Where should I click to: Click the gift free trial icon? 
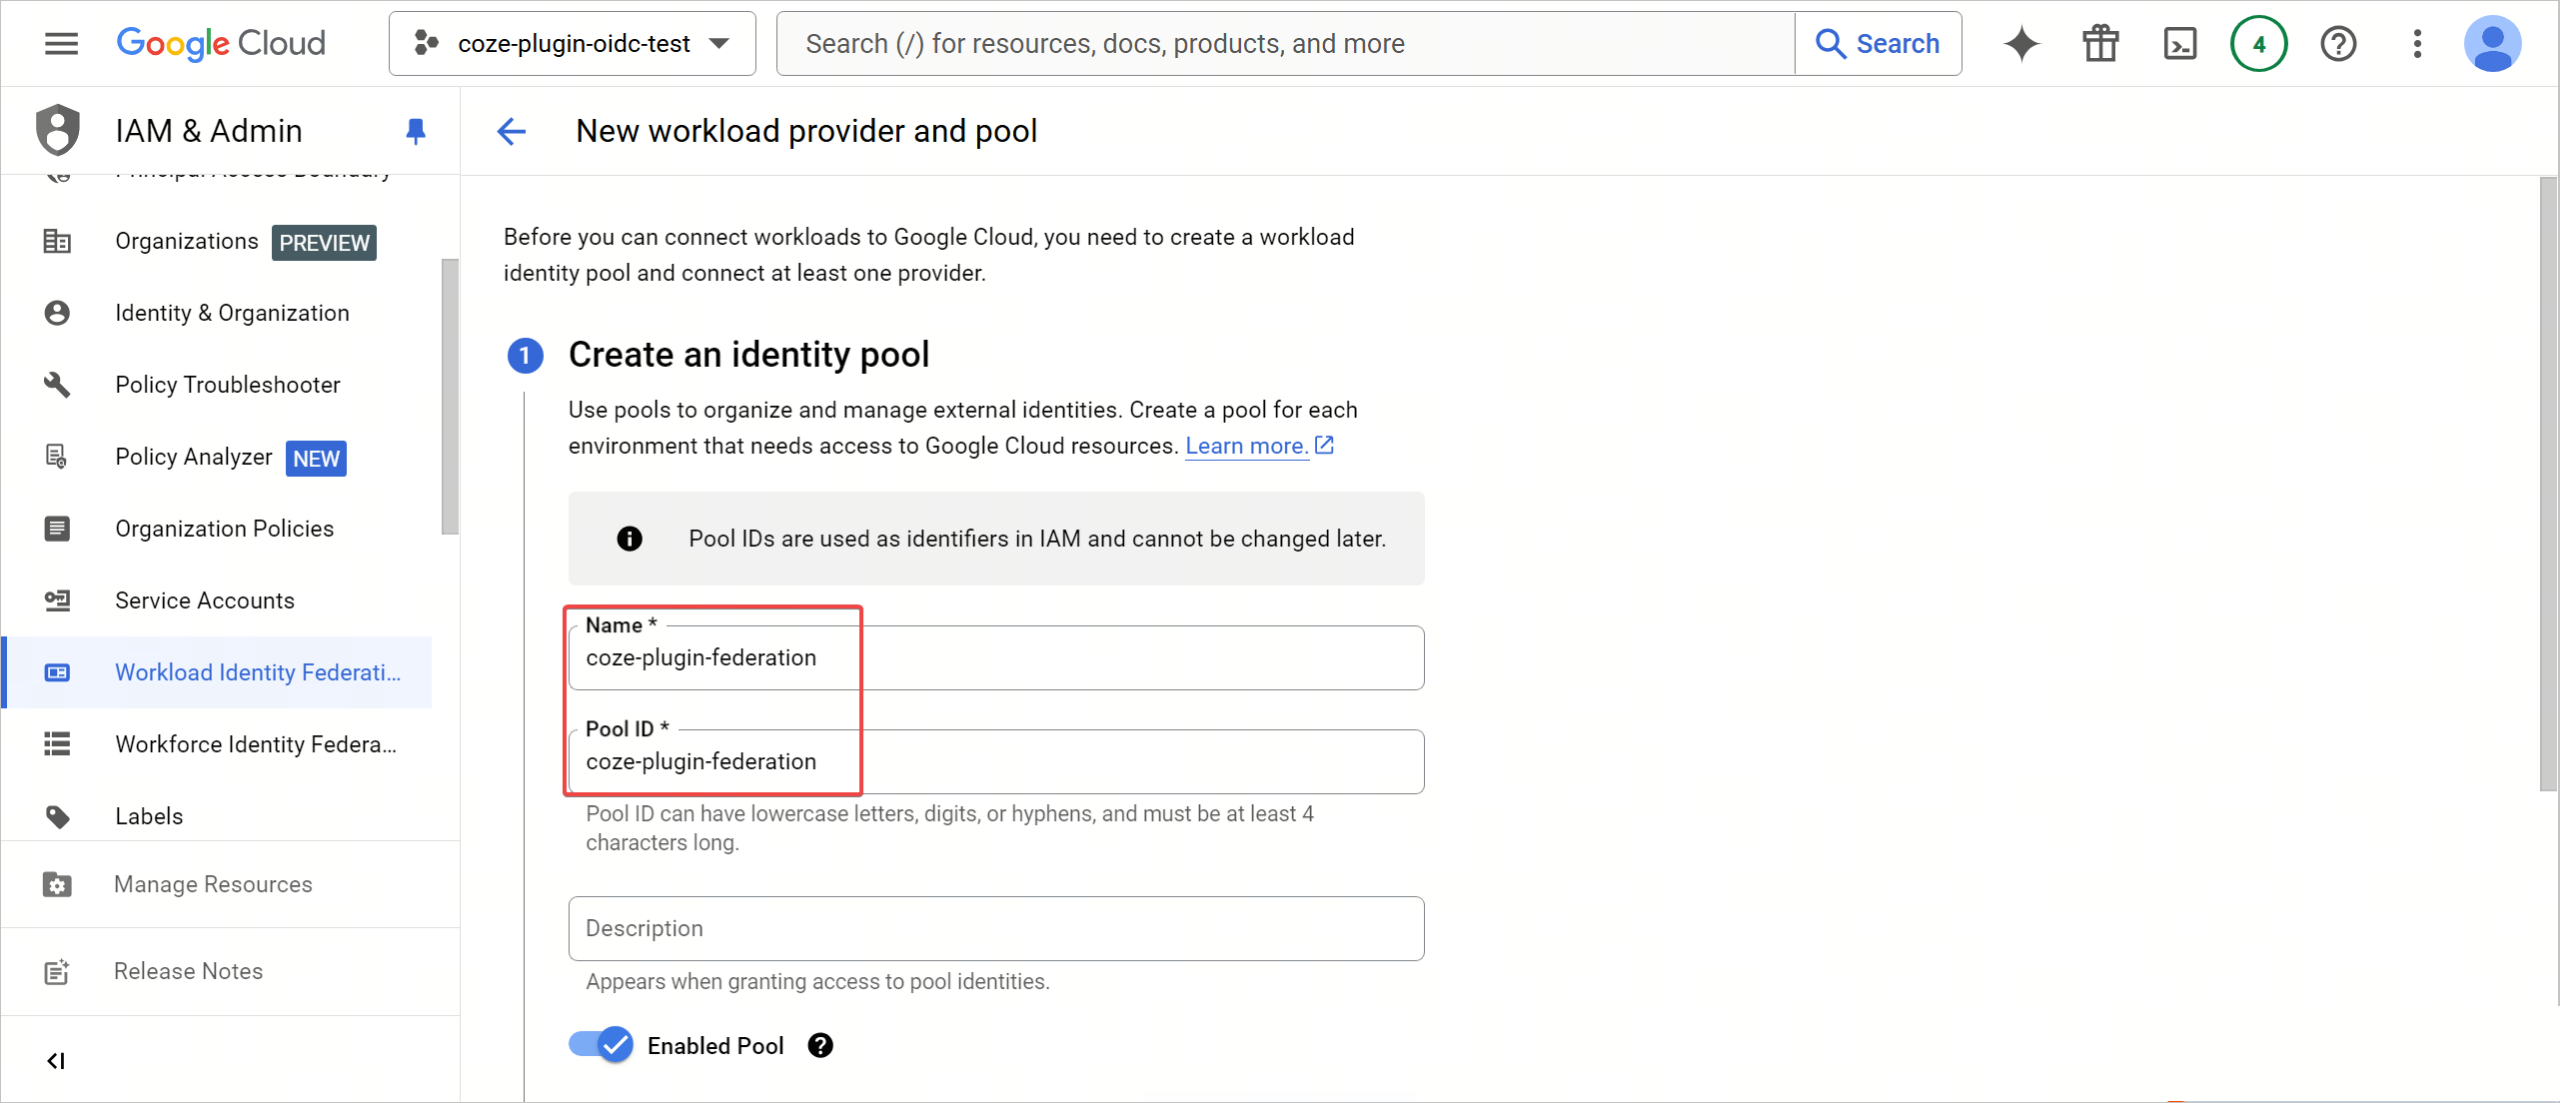tap(2100, 43)
